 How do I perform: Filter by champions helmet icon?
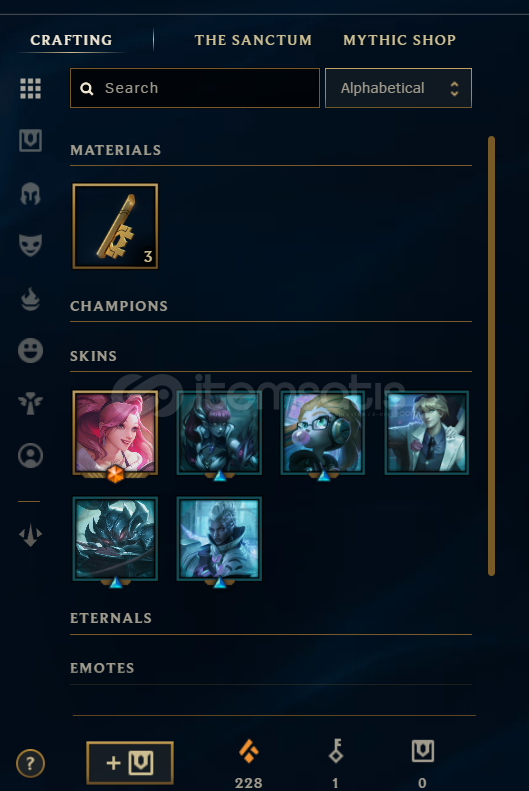30,193
